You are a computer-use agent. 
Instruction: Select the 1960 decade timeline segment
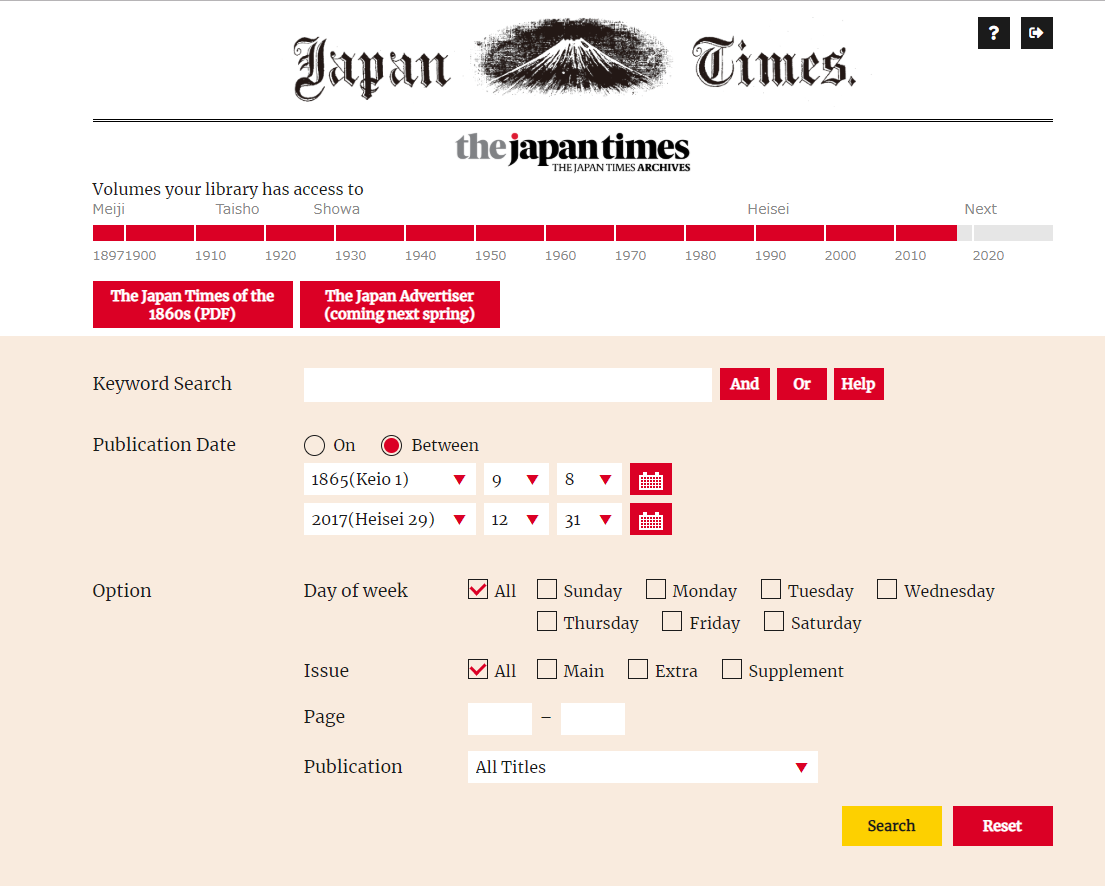pos(580,233)
